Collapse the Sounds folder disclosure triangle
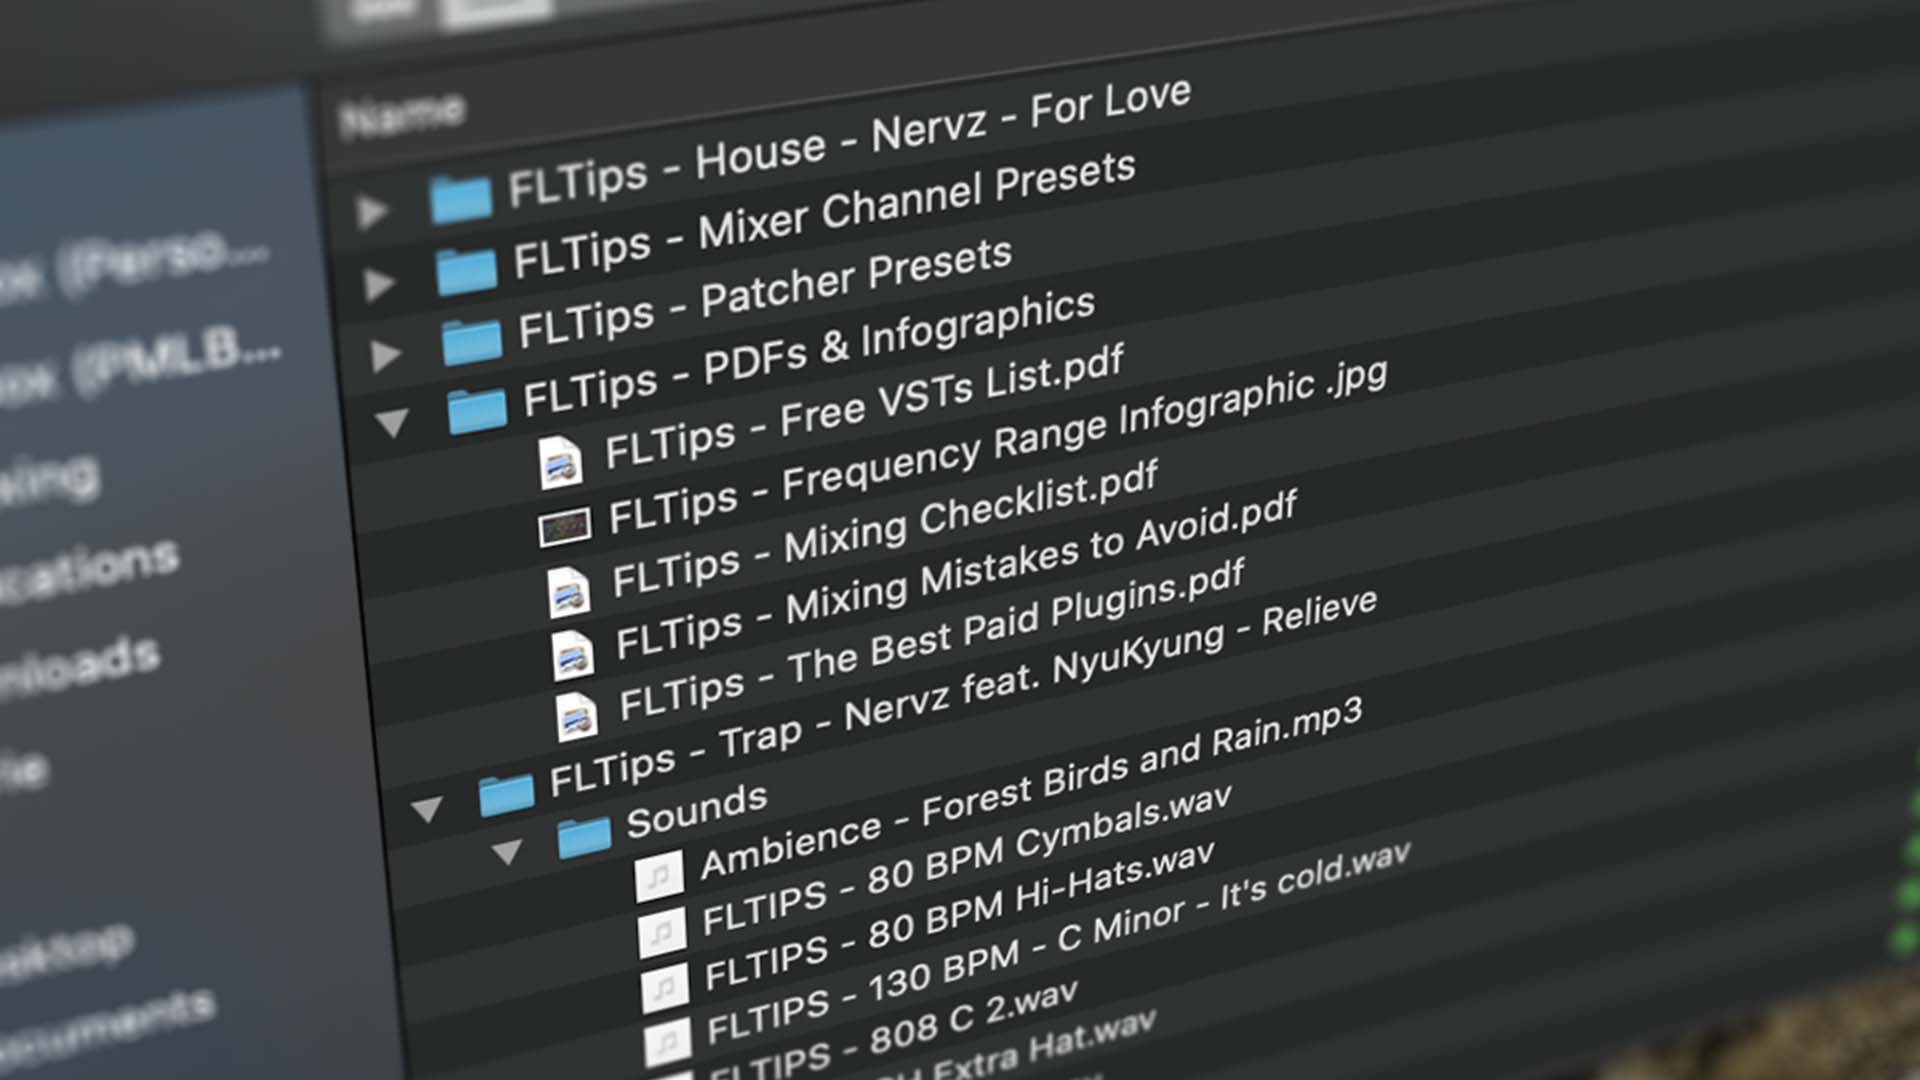This screenshot has width=1920, height=1080. 507,851
